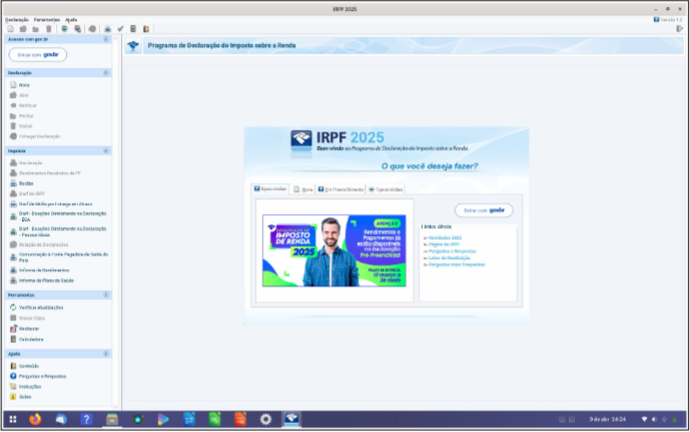The height and width of the screenshot is (432, 690).
Task: Open the settings gear in taskbar
Action: tap(266, 420)
